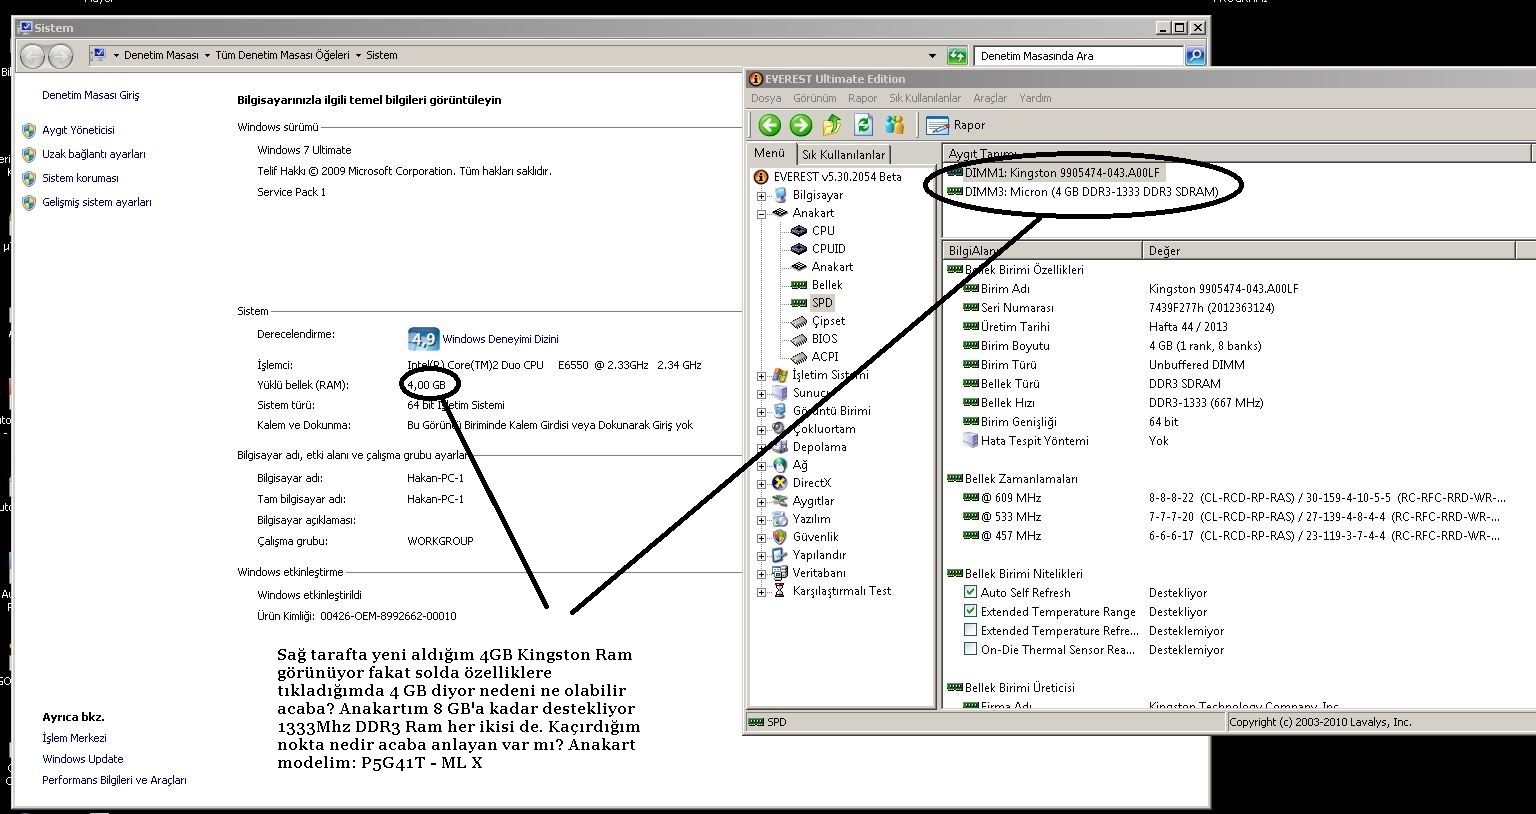Viewport: 1536px width, 814px height.
Task: Toggle the Auto Self Refresh checkbox
Action: coord(970,593)
